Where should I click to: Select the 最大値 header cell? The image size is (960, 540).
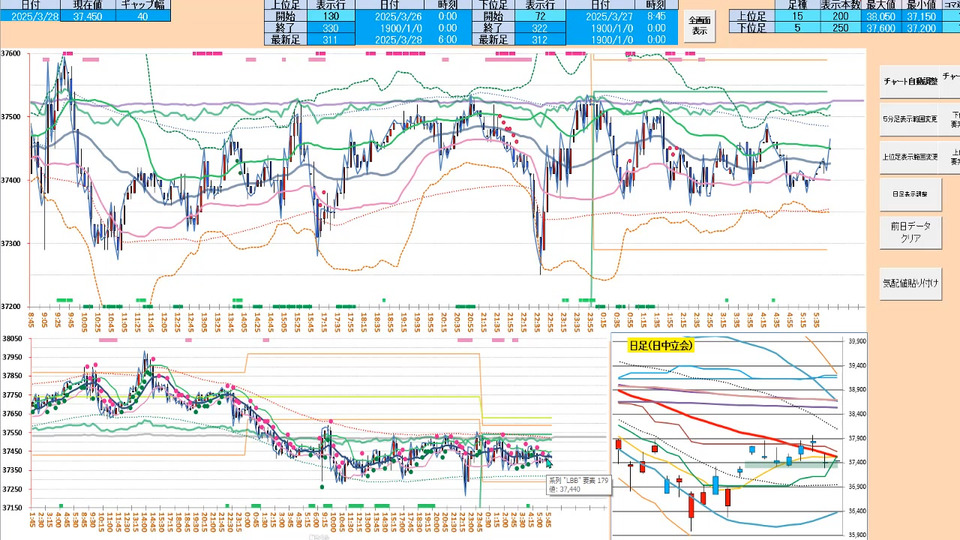coord(881,5)
